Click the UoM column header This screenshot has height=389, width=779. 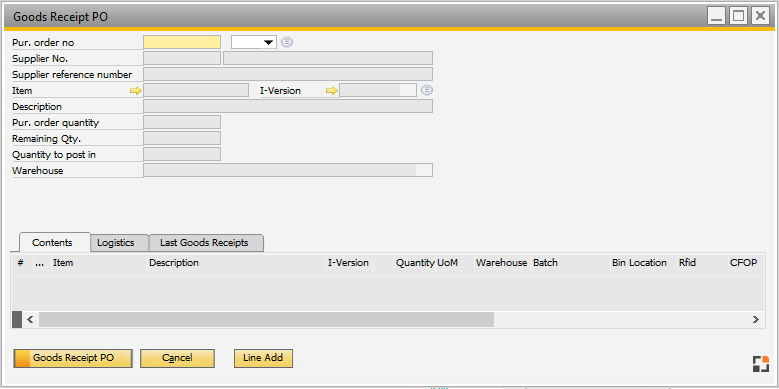(455, 263)
